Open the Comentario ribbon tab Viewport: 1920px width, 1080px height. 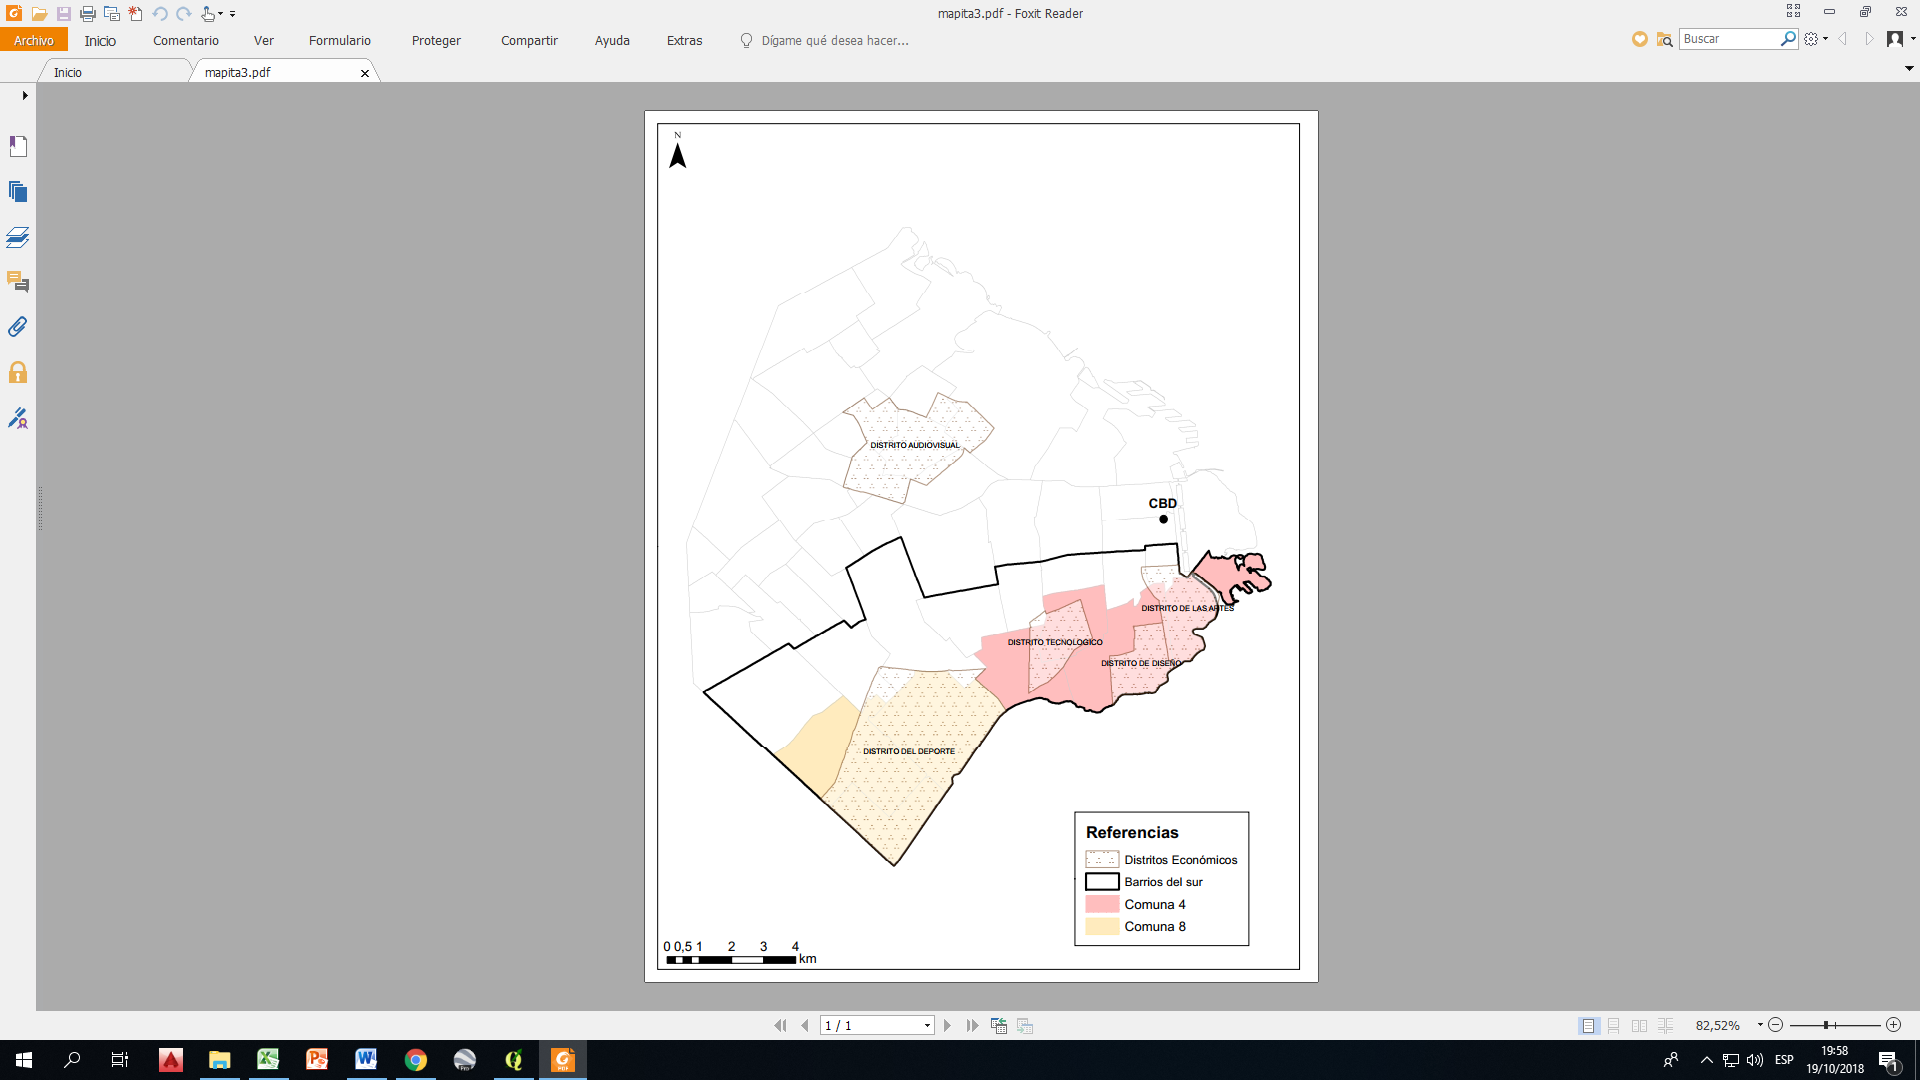coord(185,41)
